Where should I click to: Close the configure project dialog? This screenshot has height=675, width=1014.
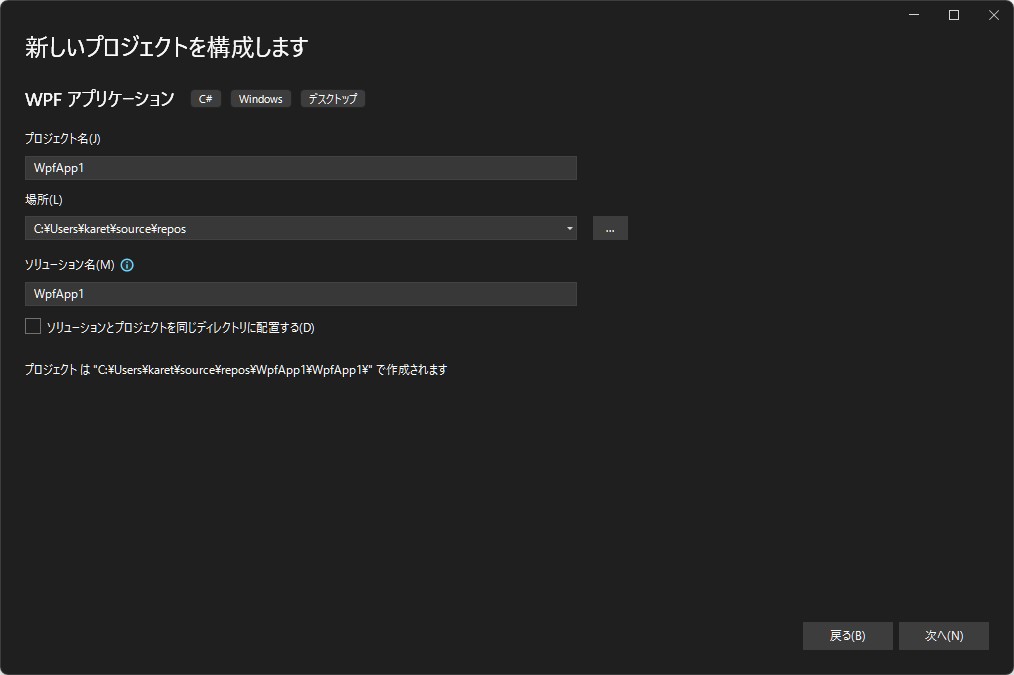[994, 15]
